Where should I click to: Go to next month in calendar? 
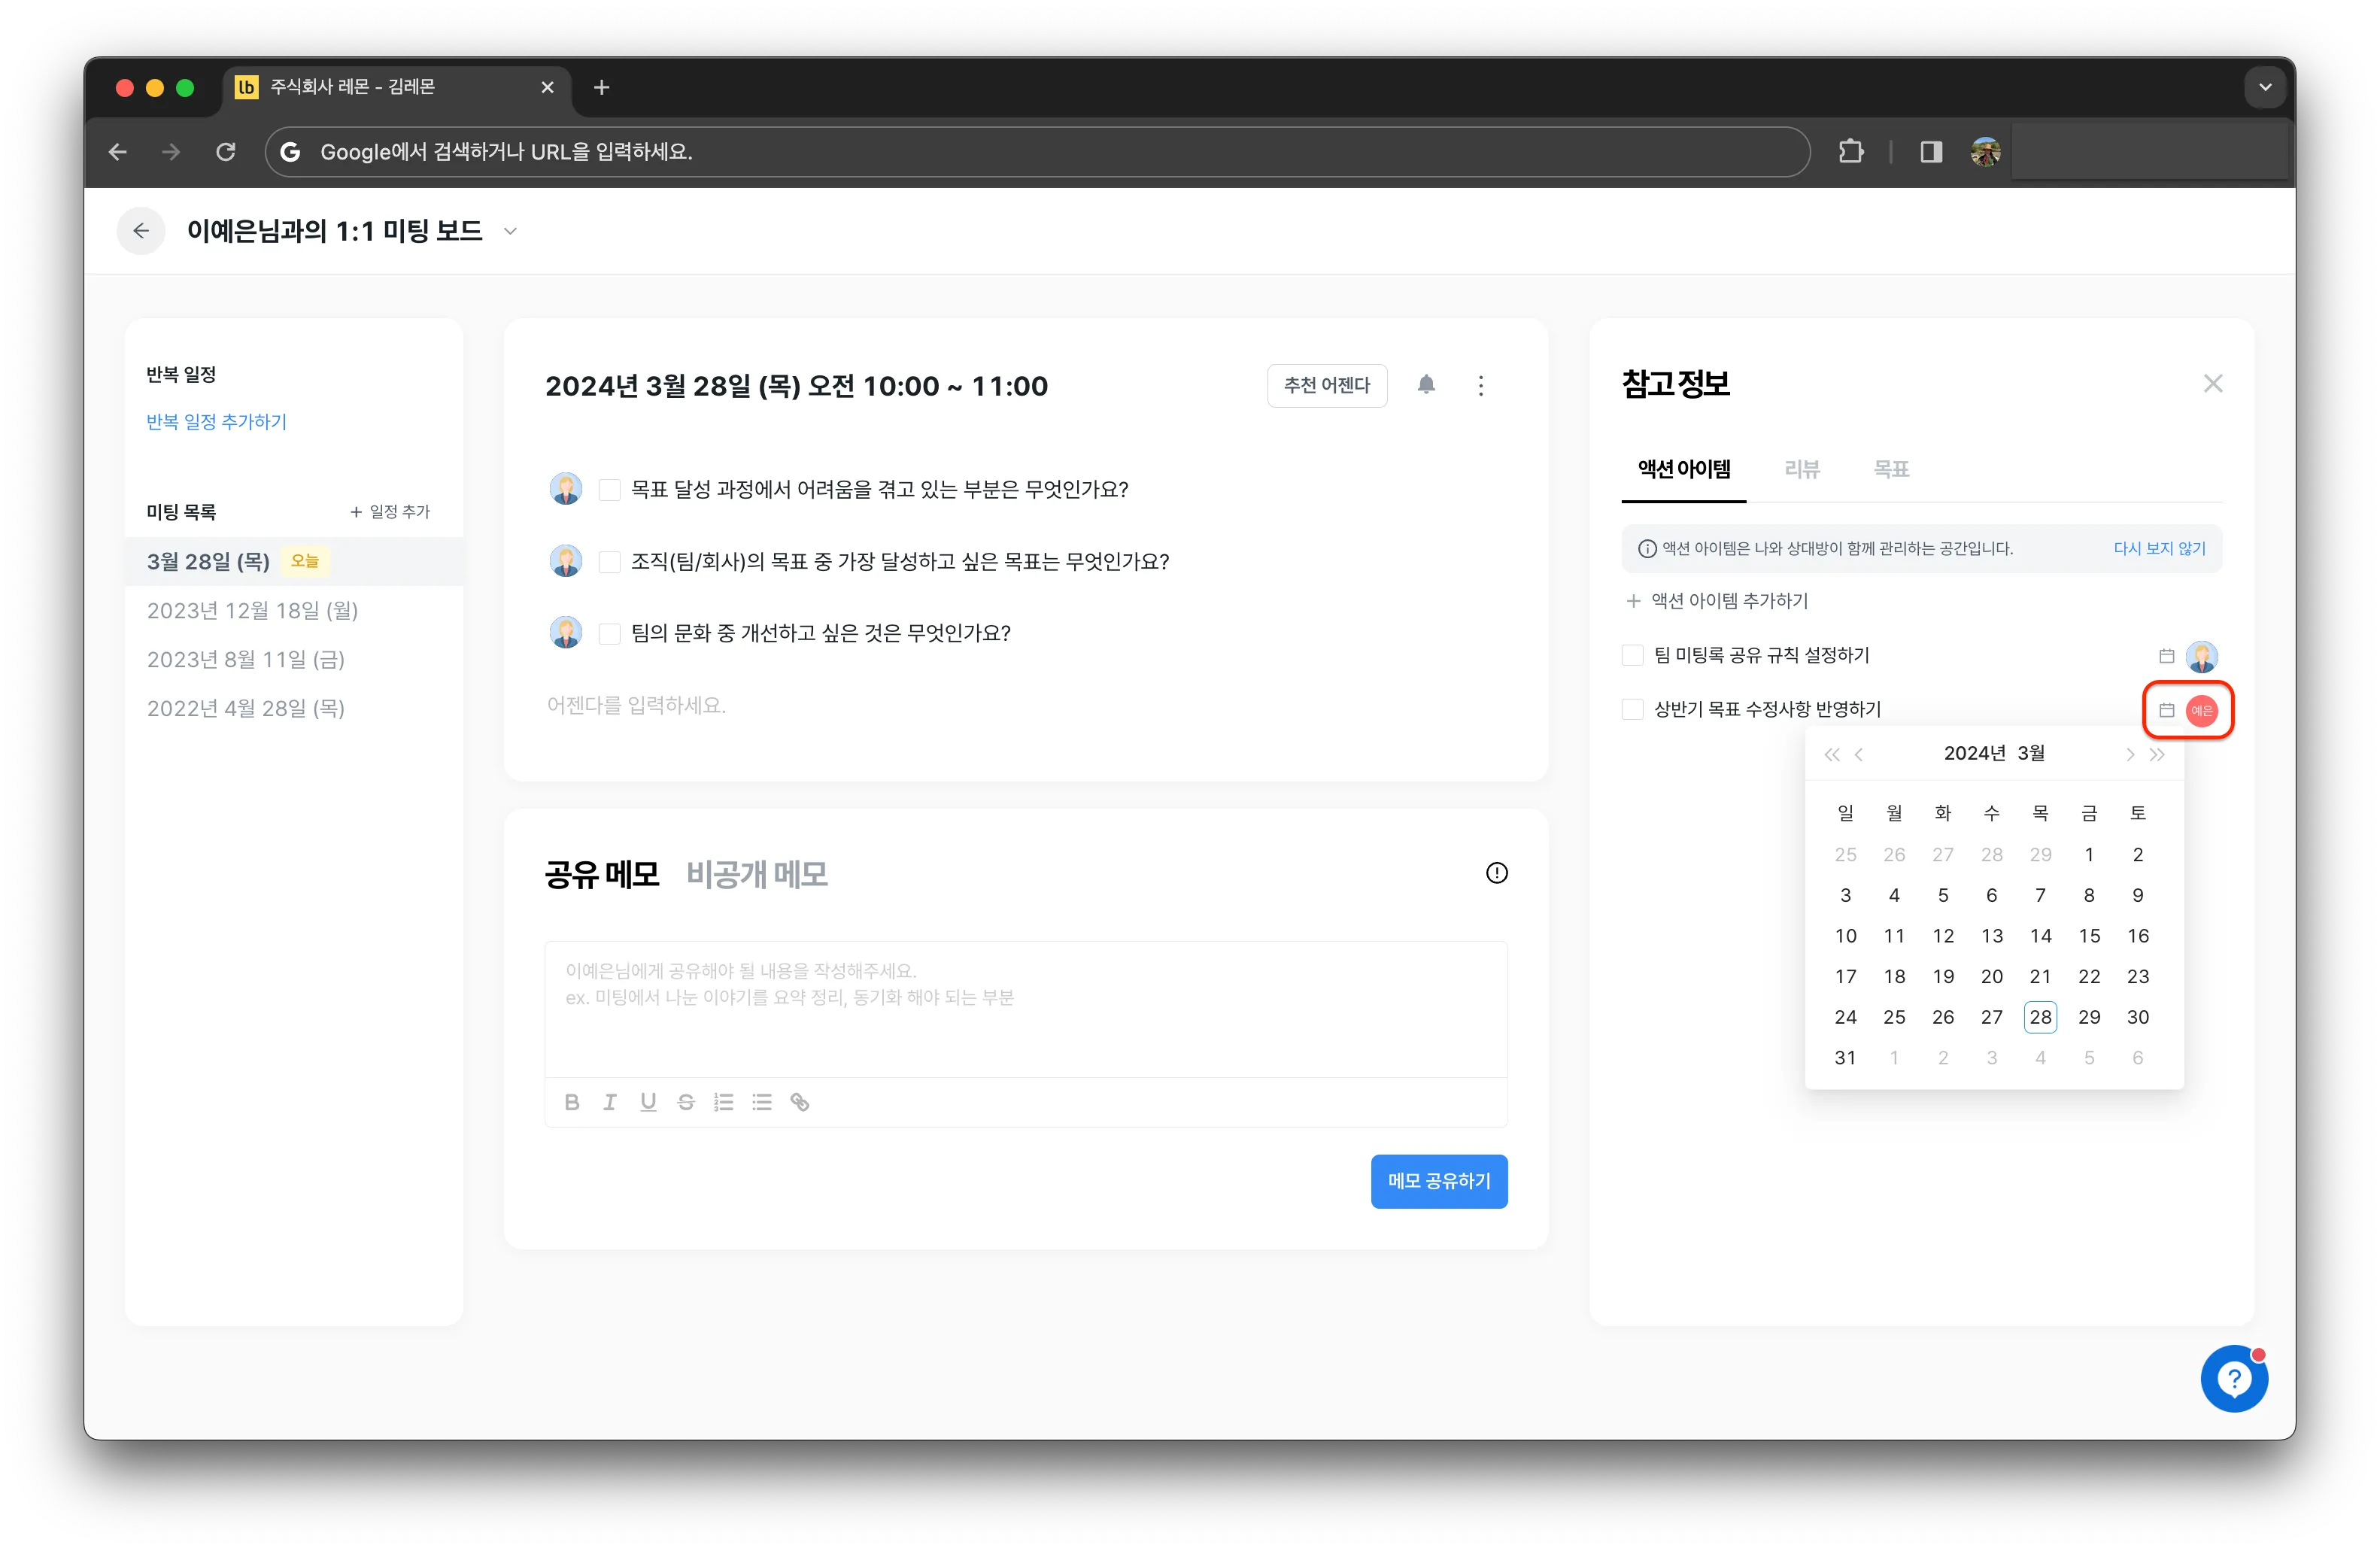[2130, 754]
